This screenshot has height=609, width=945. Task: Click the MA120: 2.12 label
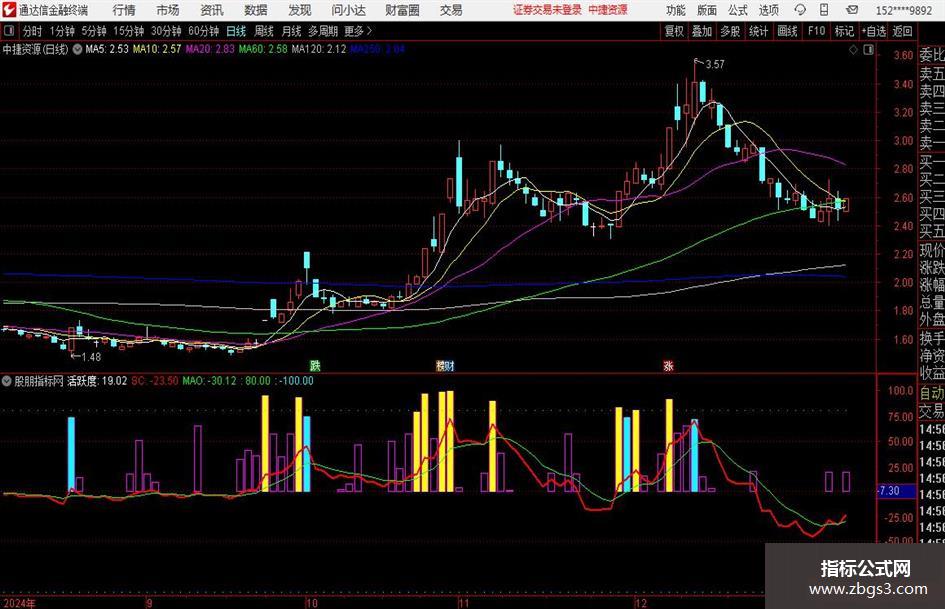click(319, 49)
